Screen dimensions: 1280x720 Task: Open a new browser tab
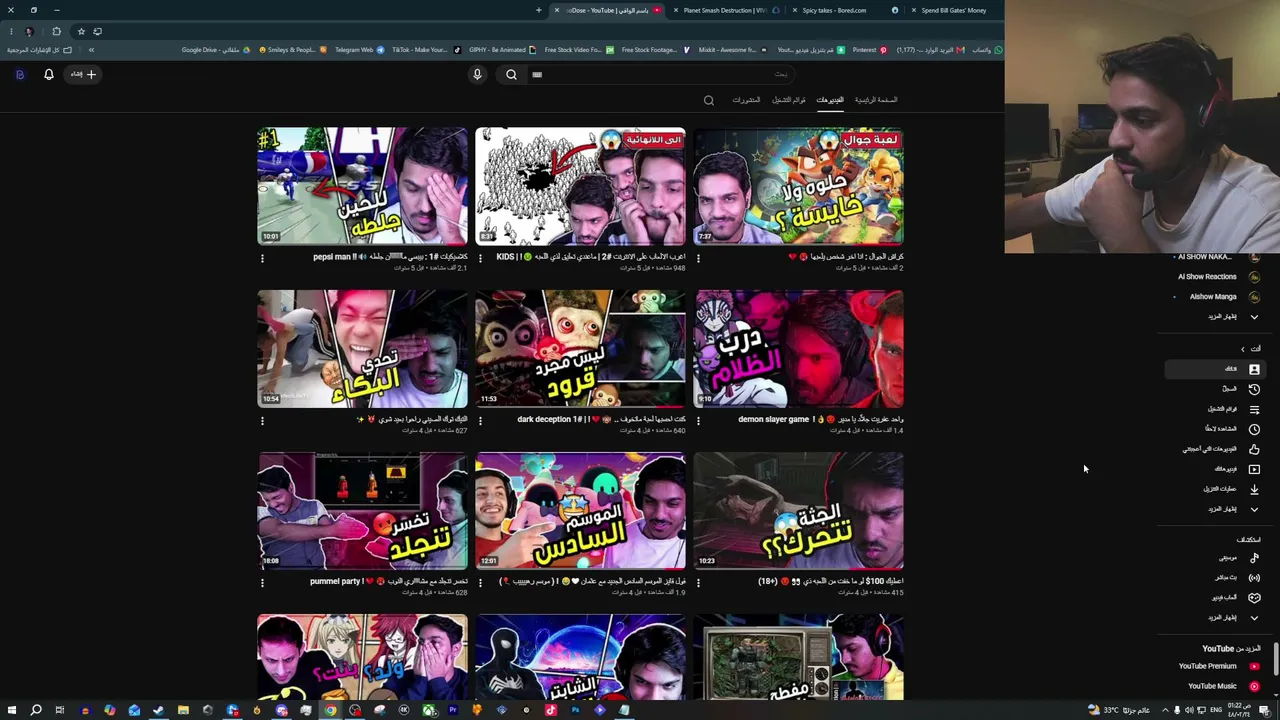[x=538, y=10]
